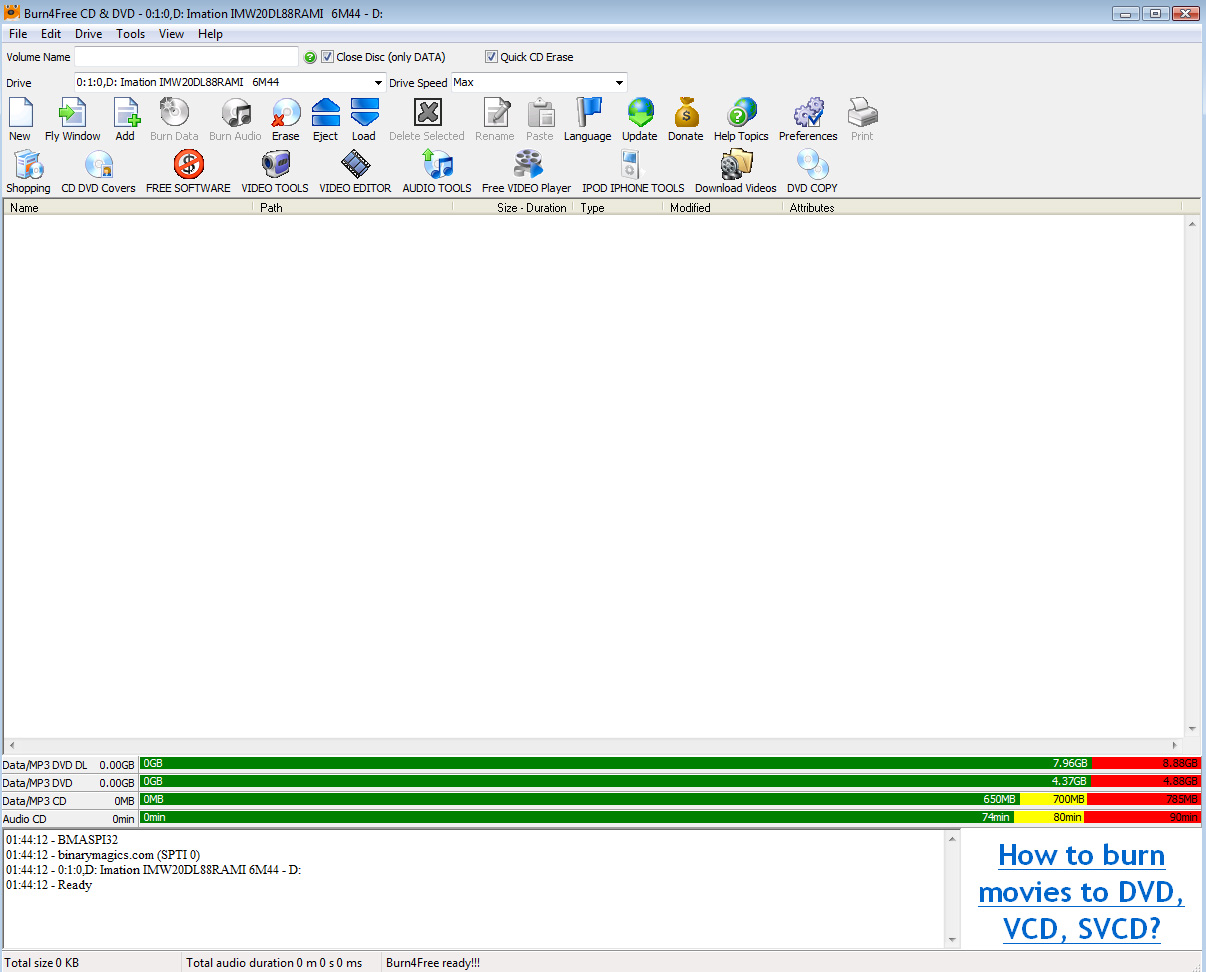Click the Data/MP3 DVD capacity bar
This screenshot has height=972, width=1206.
[670, 782]
